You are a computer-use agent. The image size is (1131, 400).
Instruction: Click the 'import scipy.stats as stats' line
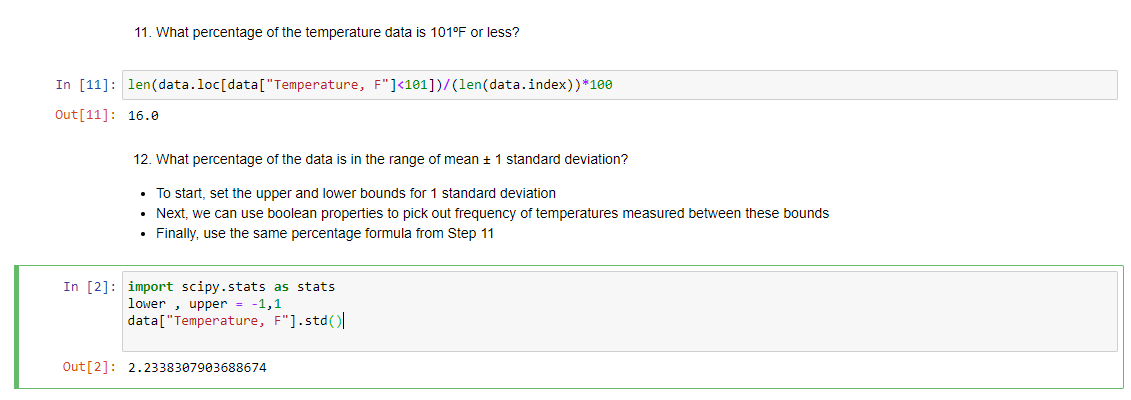point(232,287)
